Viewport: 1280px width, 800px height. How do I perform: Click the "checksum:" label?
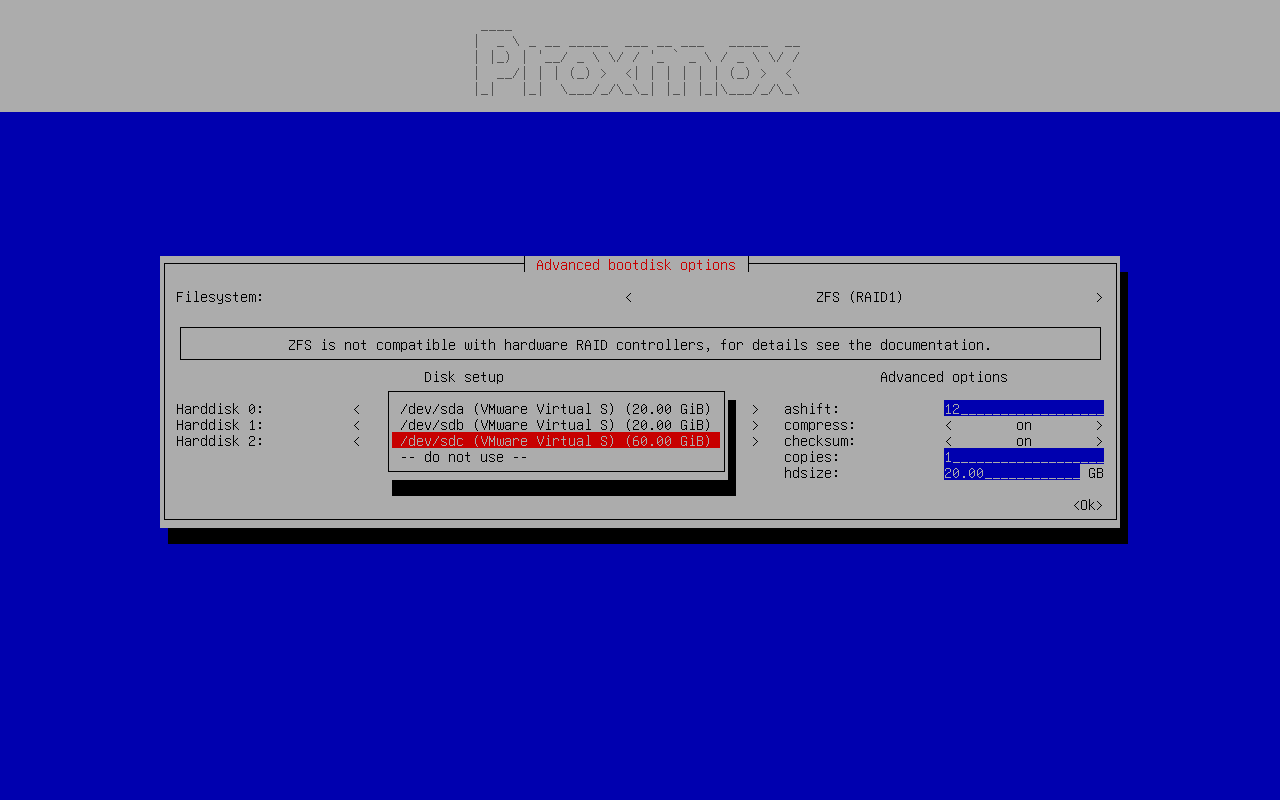pos(820,441)
